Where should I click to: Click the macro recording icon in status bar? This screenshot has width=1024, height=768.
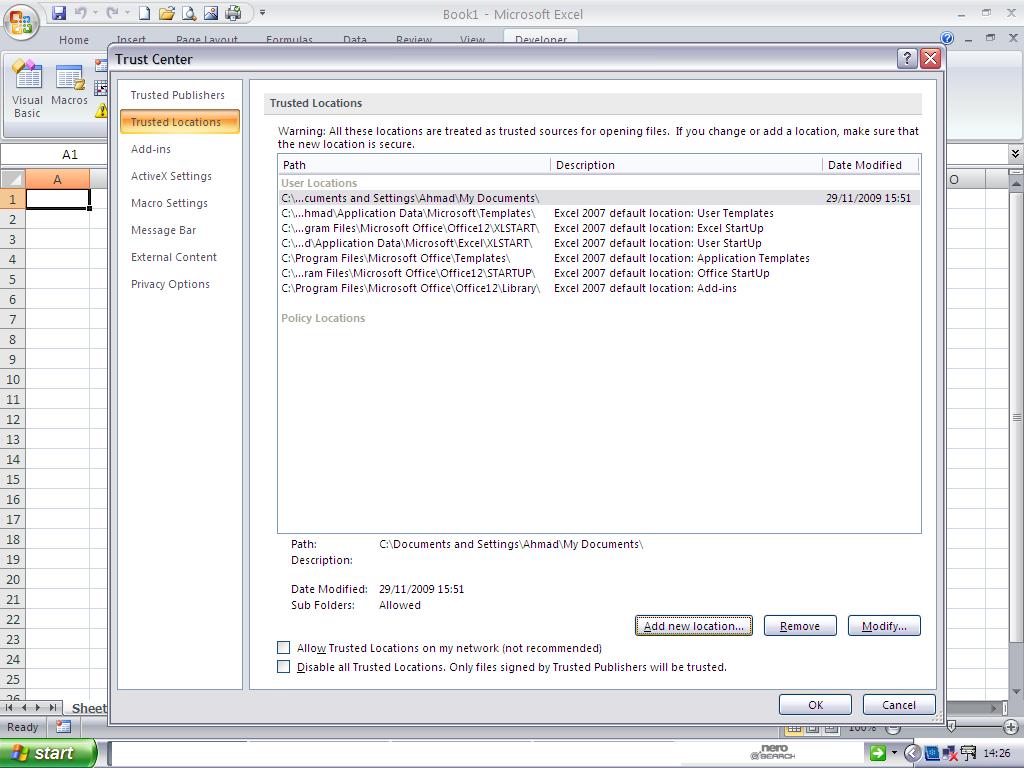[x=63, y=726]
